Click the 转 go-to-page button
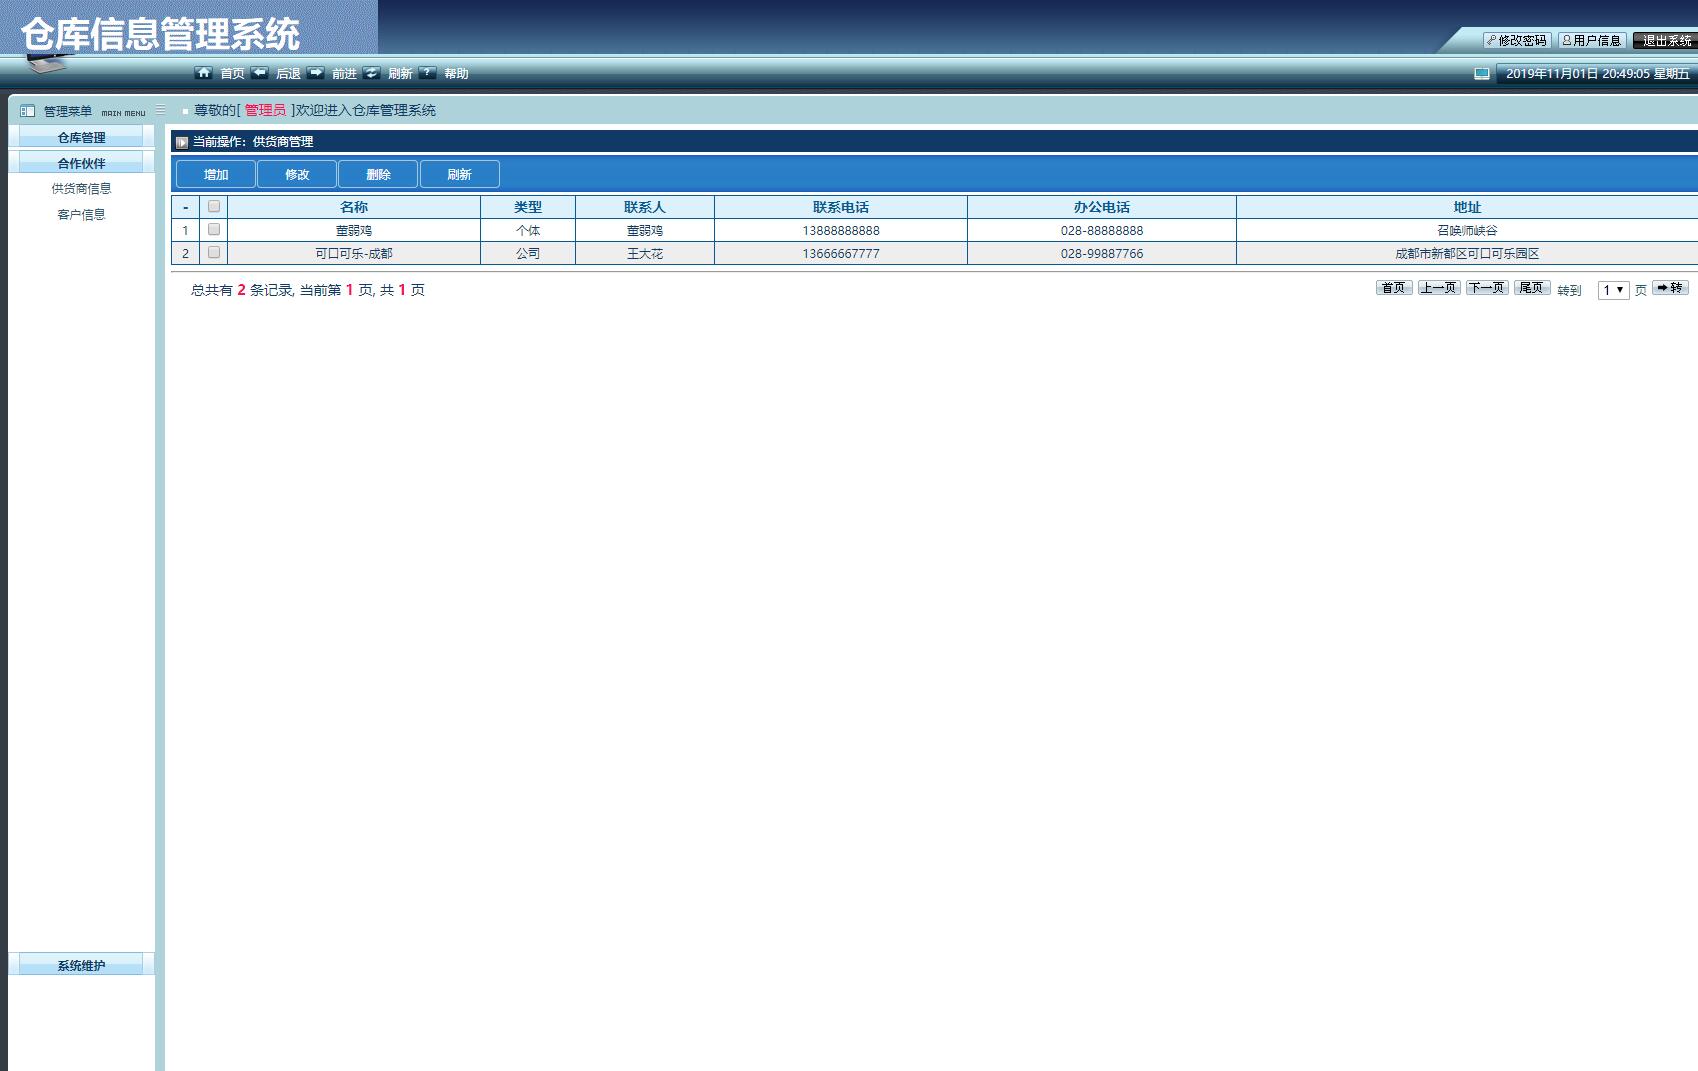This screenshot has height=1071, width=1698. (1670, 288)
